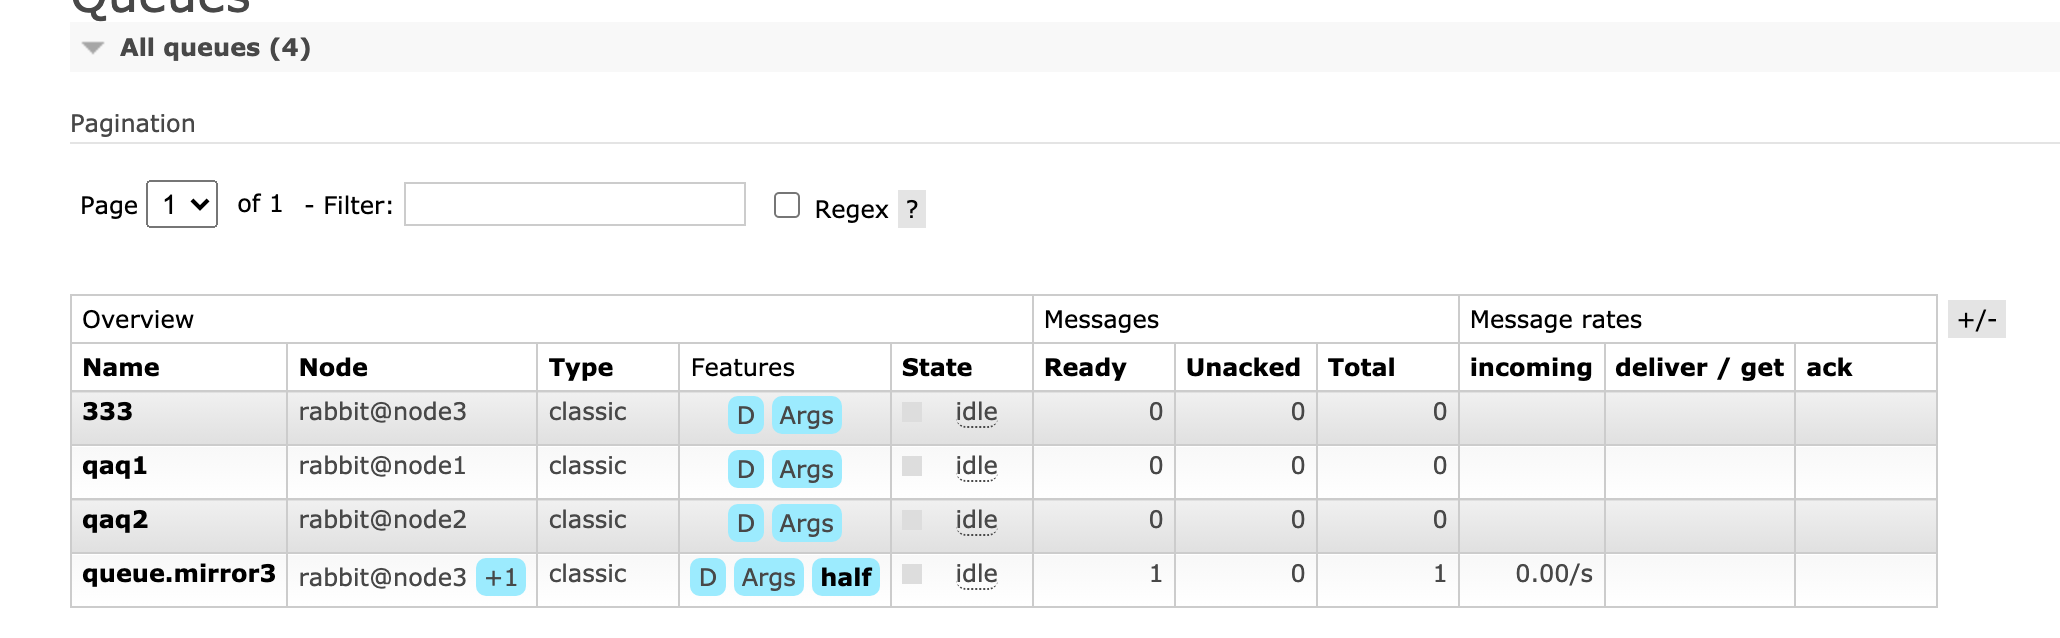Click the half badge on queue.mirror3
This screenshot has width=2060, height=638.
point(846,577)
